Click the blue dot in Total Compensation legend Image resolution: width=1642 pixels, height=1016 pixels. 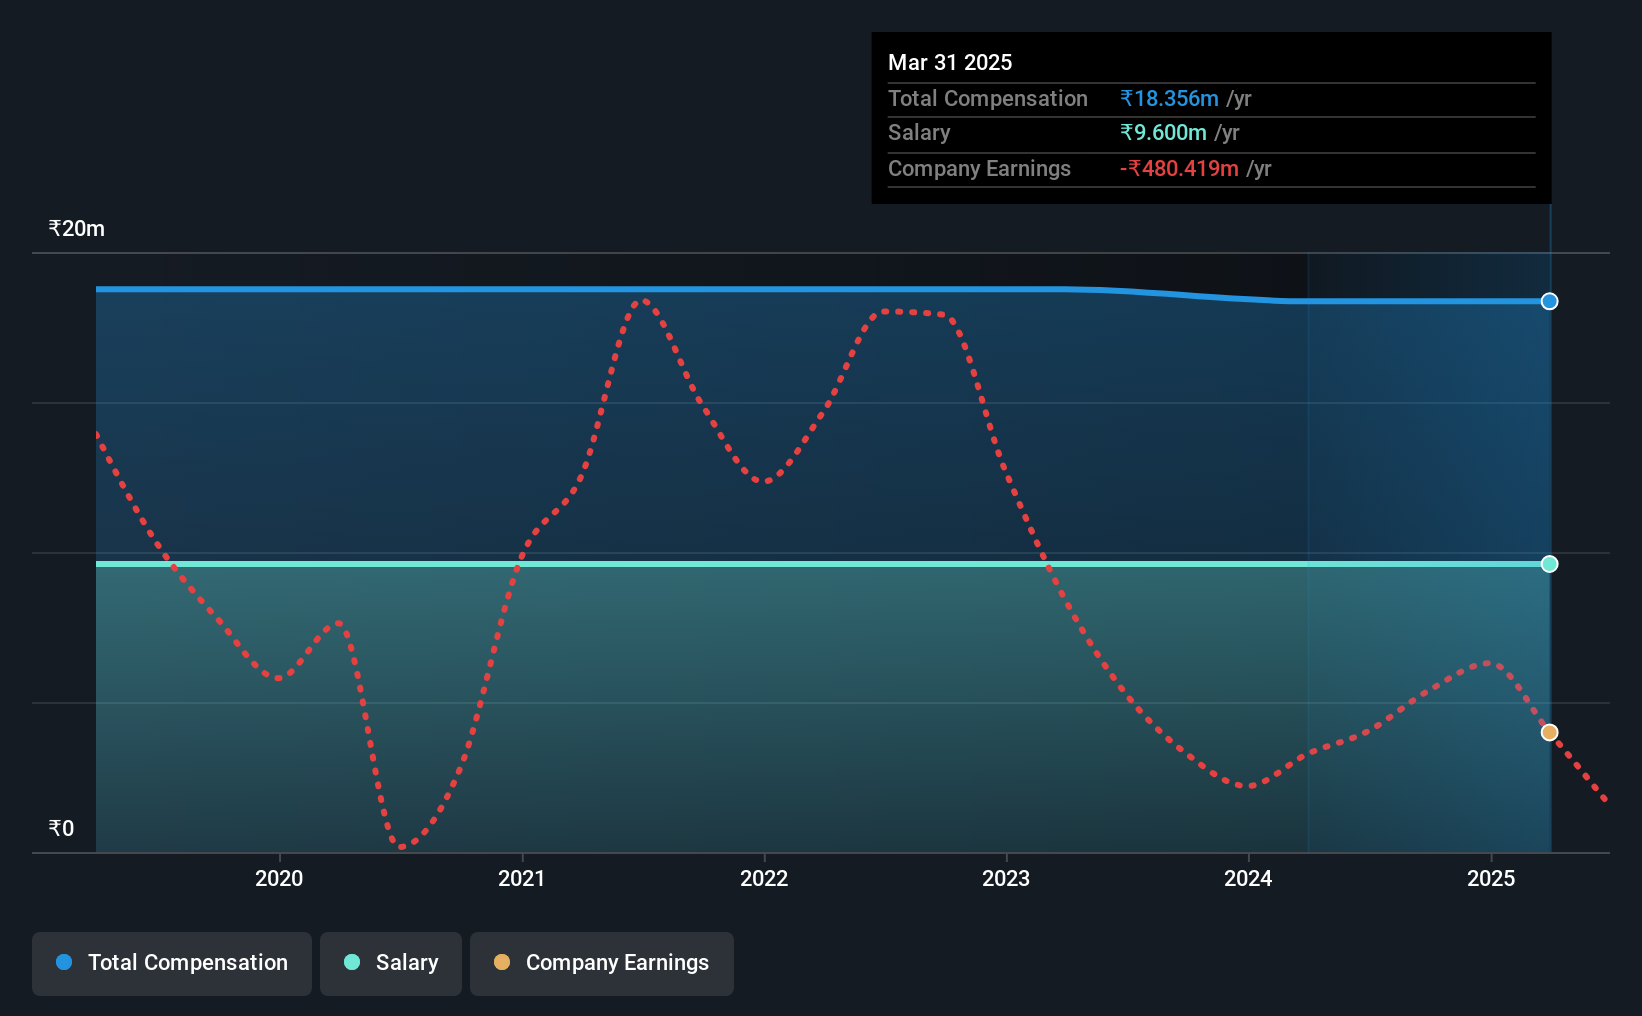(64, 962)
